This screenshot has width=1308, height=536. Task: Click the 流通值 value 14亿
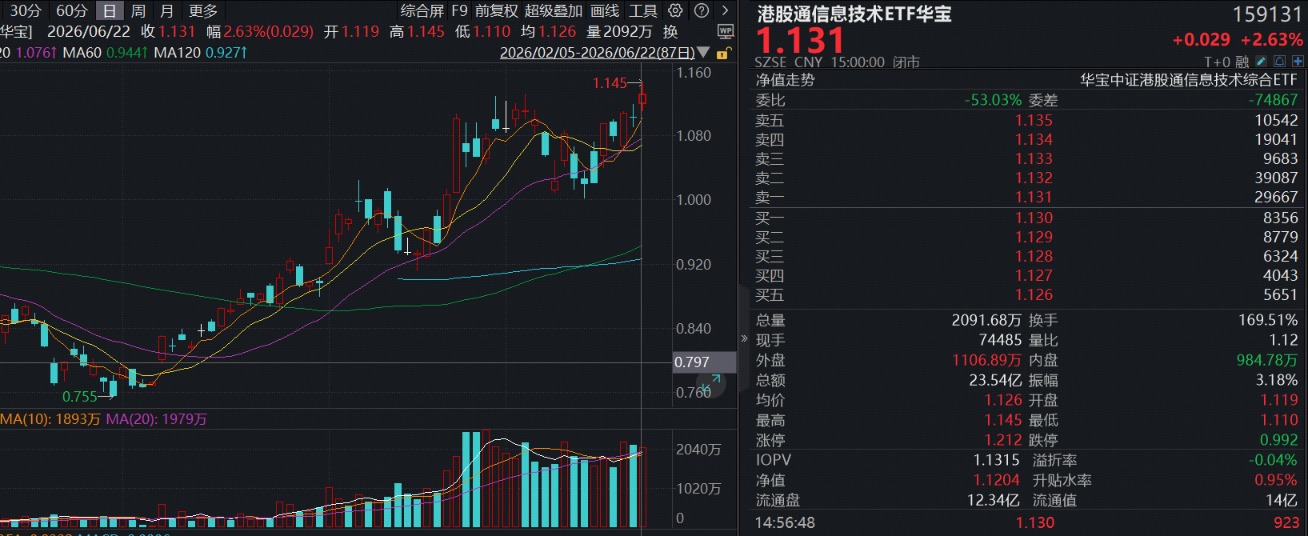[x=1281, y=500]
